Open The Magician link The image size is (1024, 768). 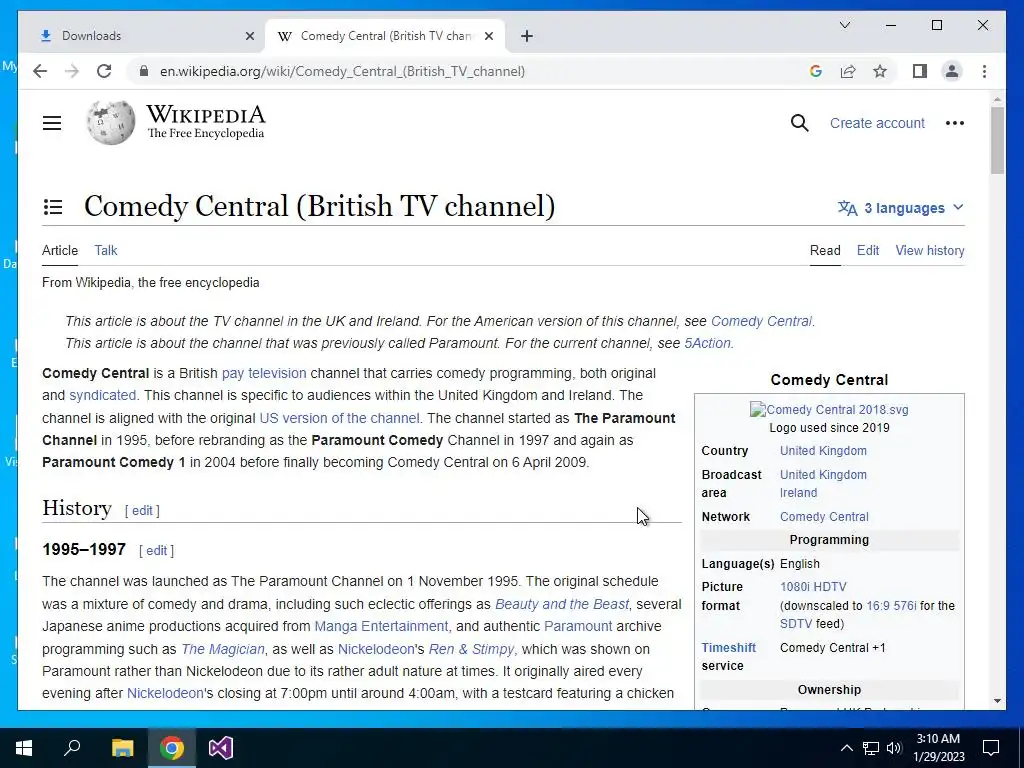point(223,649)
